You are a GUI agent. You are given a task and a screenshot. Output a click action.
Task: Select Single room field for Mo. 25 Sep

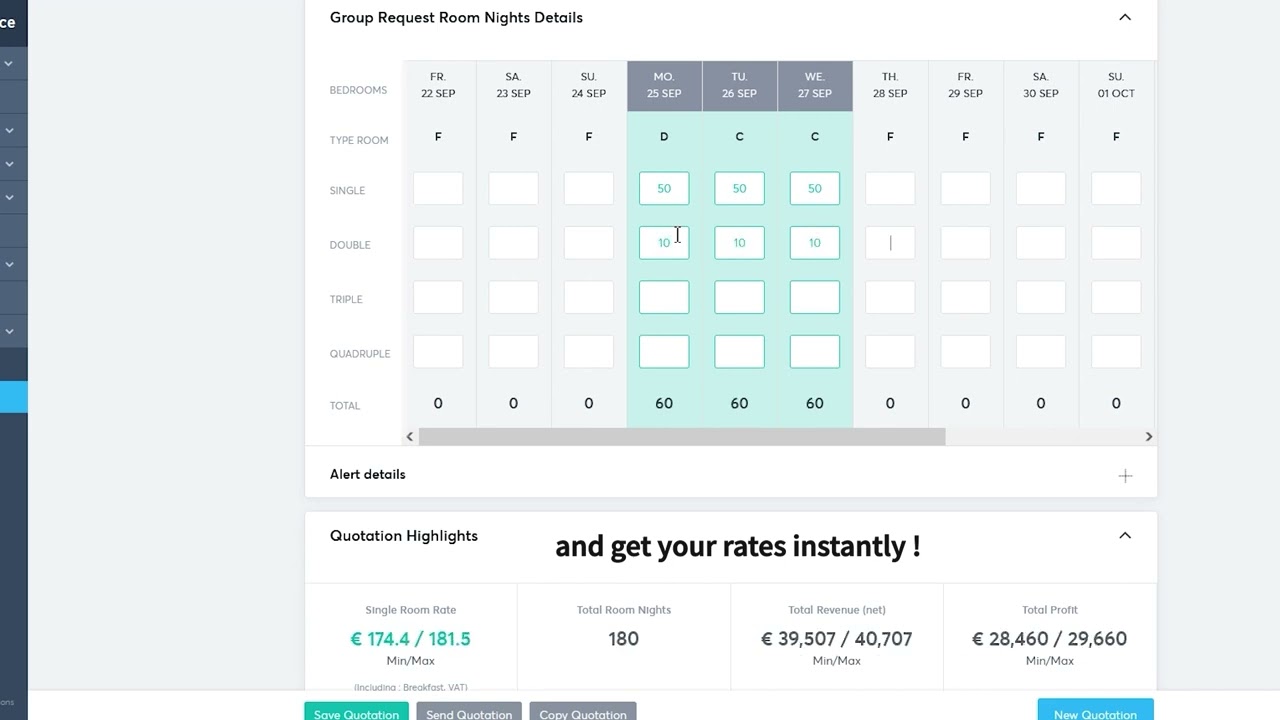pos(664,189)
